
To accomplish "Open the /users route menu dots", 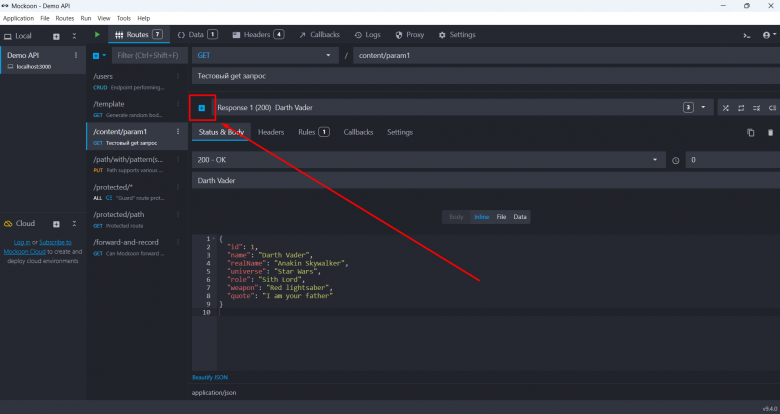I will (x=178, y=76).
